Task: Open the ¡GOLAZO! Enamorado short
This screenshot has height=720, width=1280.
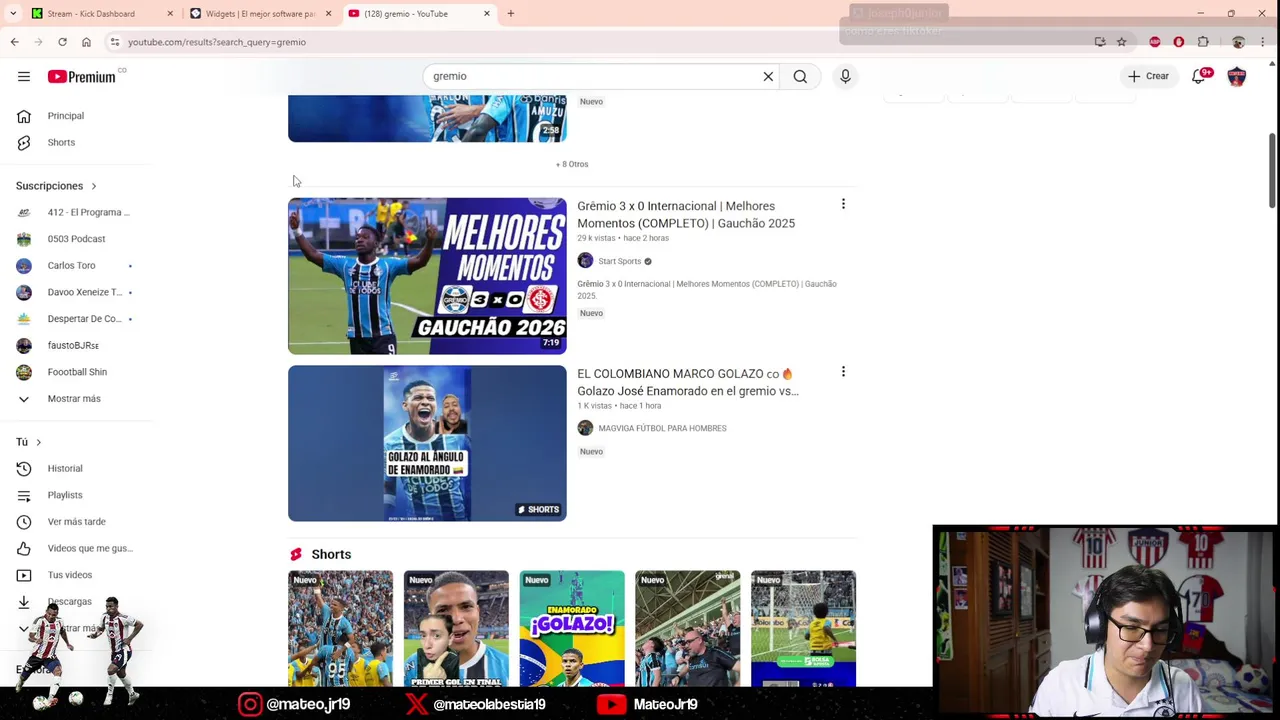Action: click(x=572, y=629)
